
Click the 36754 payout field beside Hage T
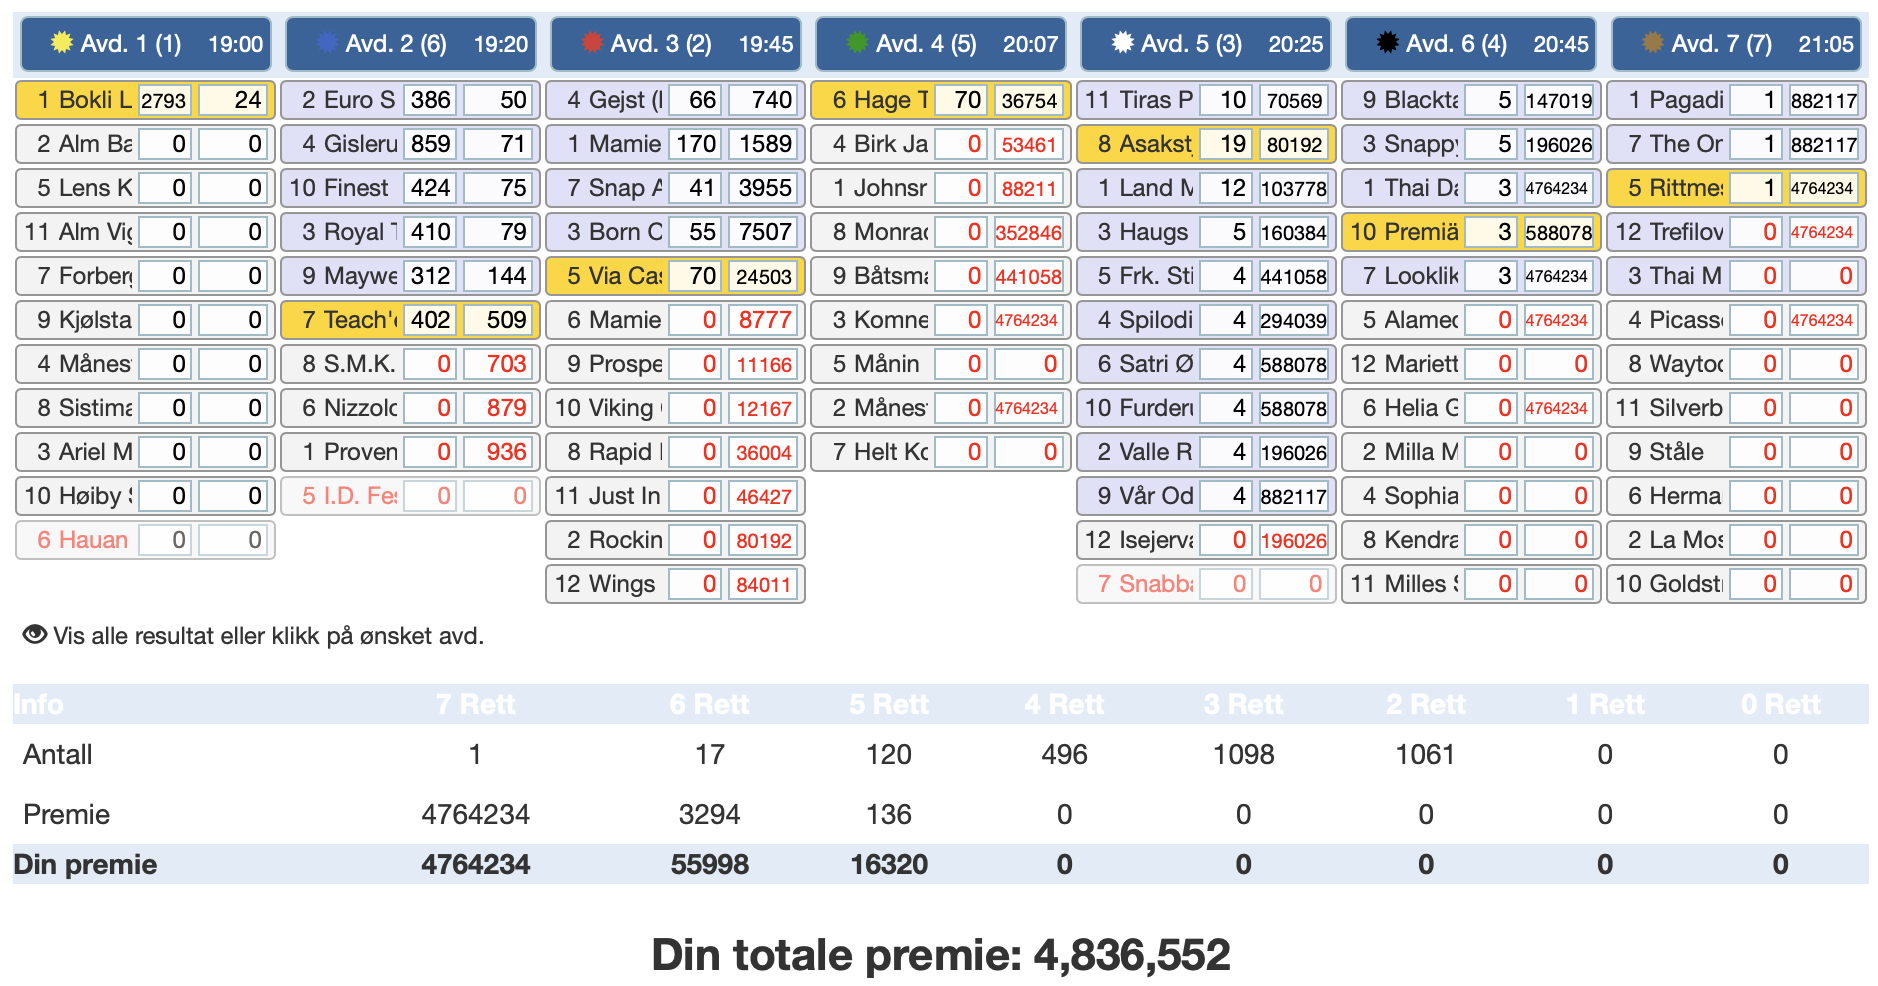[x=1029, y=100]
